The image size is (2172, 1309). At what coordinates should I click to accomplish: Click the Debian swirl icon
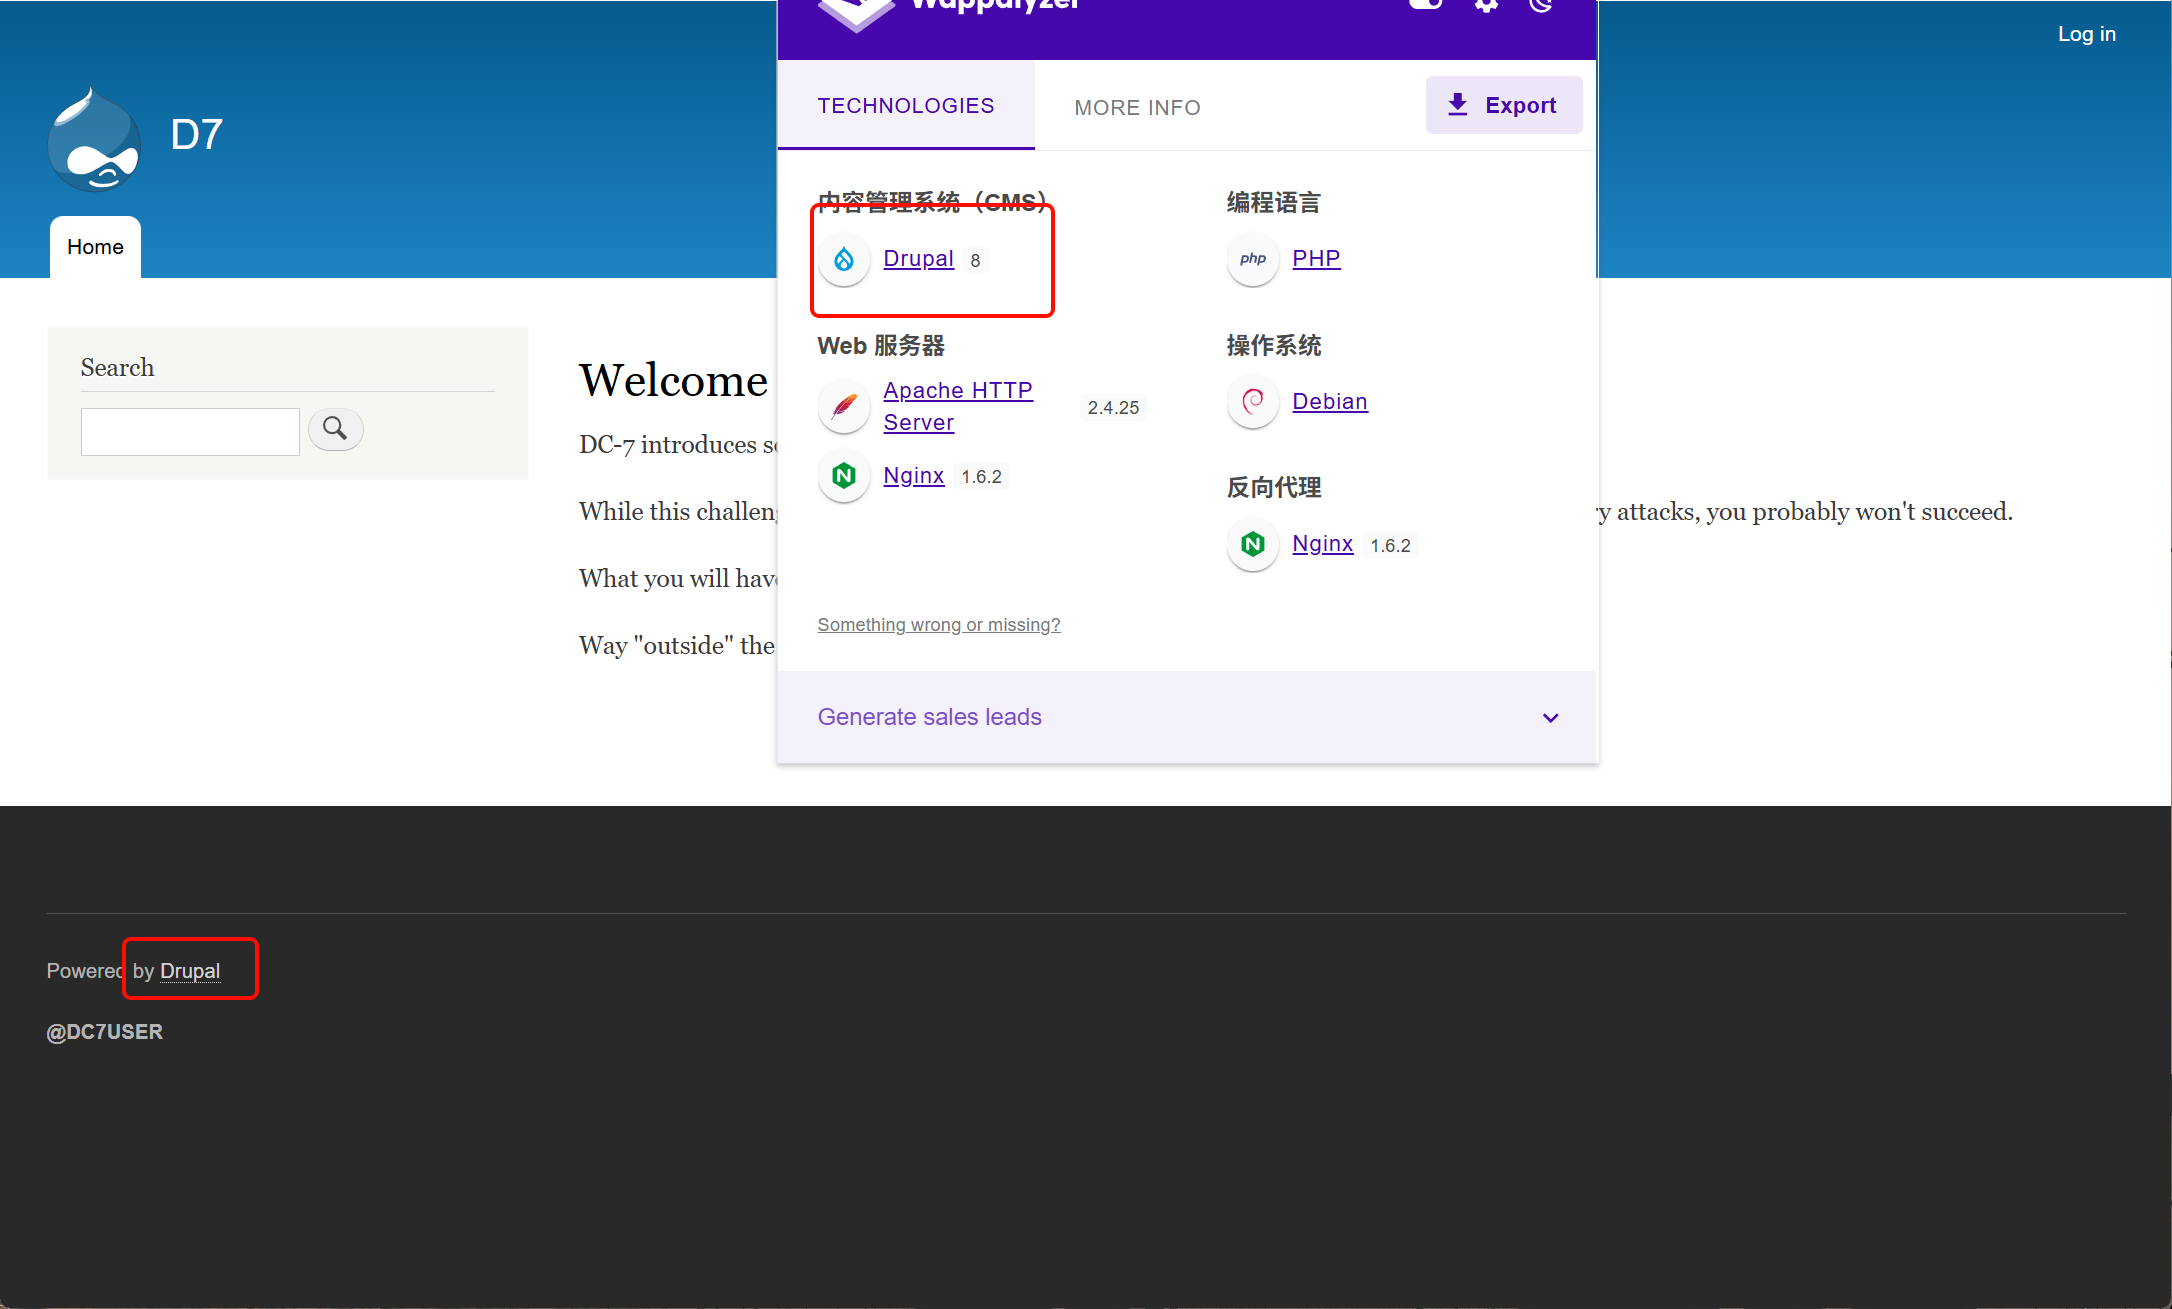[1252, 402]
